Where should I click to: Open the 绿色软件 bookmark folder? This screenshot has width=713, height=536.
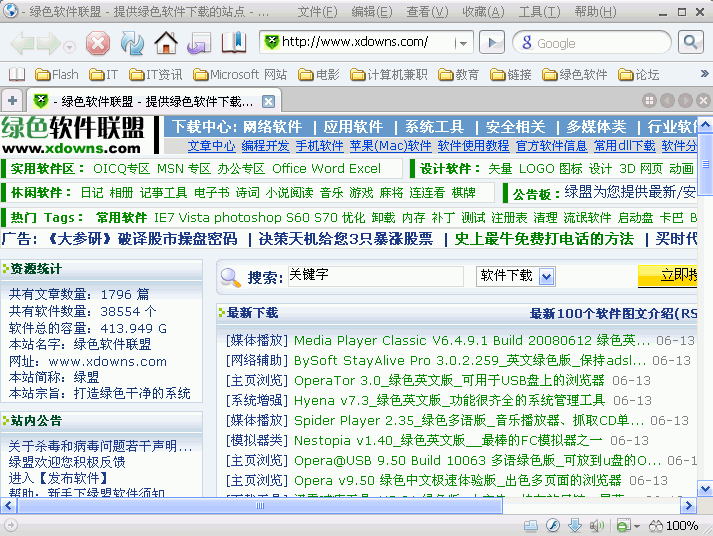point(574,74)
